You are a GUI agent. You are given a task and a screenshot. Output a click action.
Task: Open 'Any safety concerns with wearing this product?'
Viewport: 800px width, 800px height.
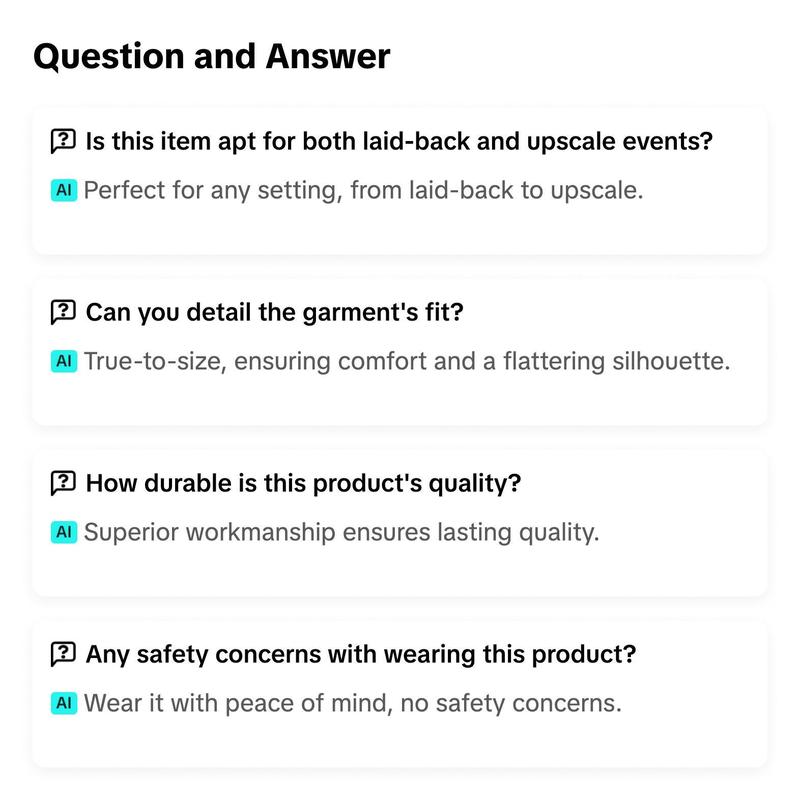361,654
